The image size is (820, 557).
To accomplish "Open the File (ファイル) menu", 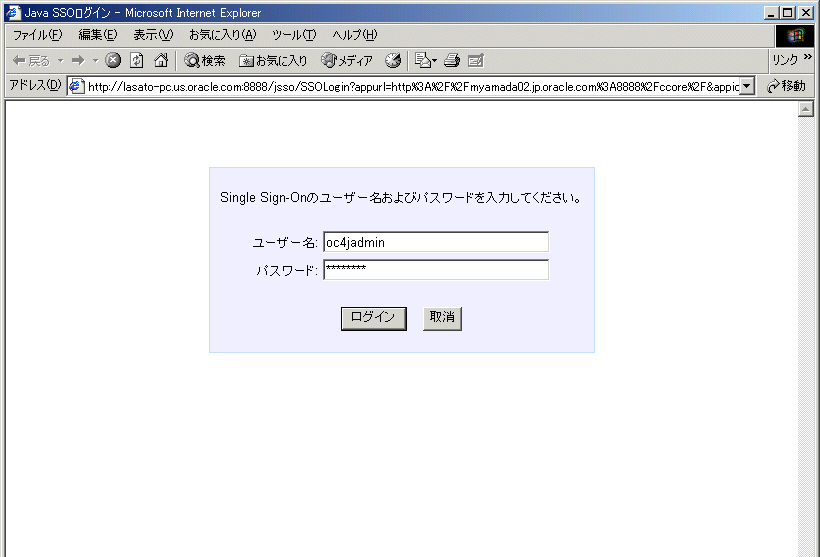I will click(37, 35).
